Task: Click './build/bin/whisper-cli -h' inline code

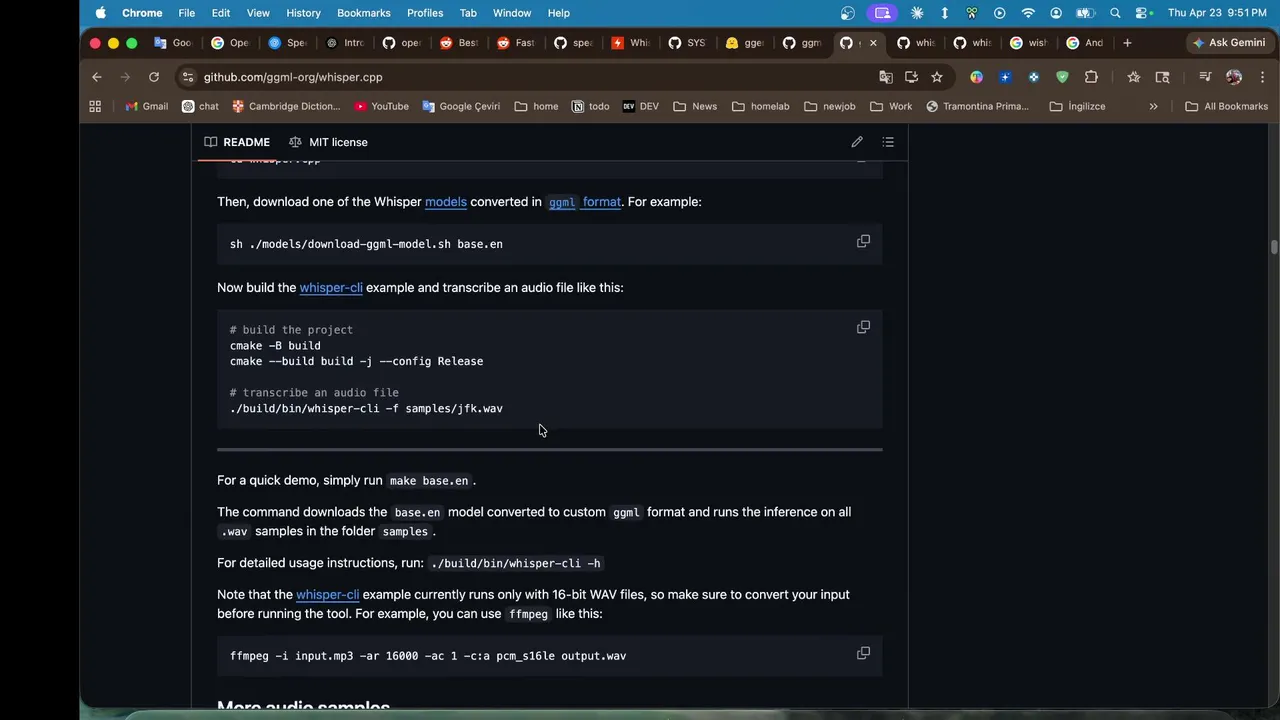Action: coord(515,563)
